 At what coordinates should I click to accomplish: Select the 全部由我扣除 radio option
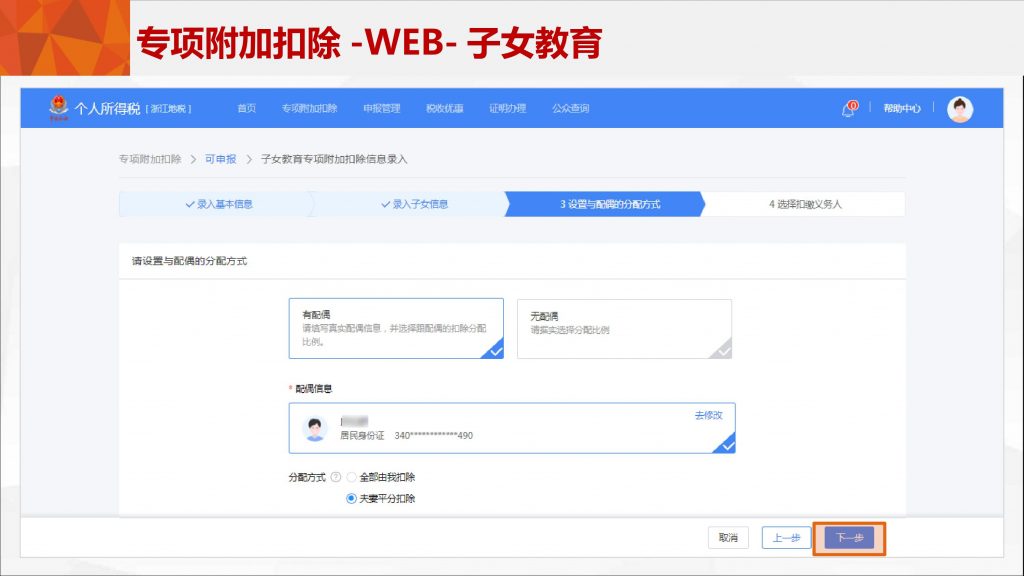click(351, 477)
